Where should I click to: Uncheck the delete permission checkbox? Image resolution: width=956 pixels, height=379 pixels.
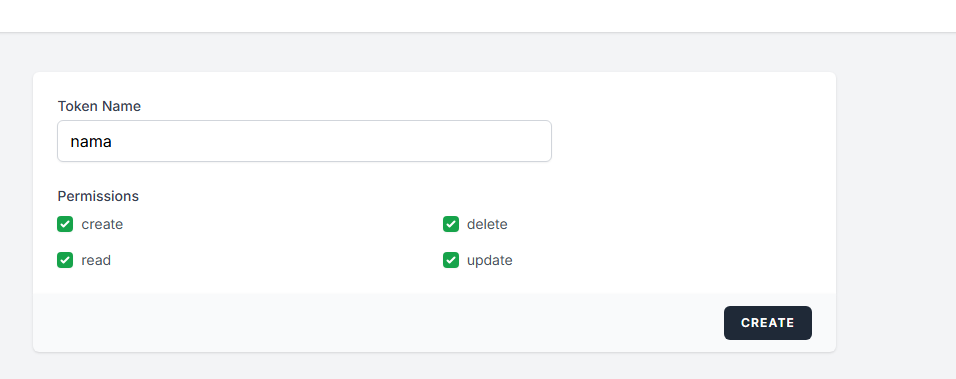(x=451, y=224)
